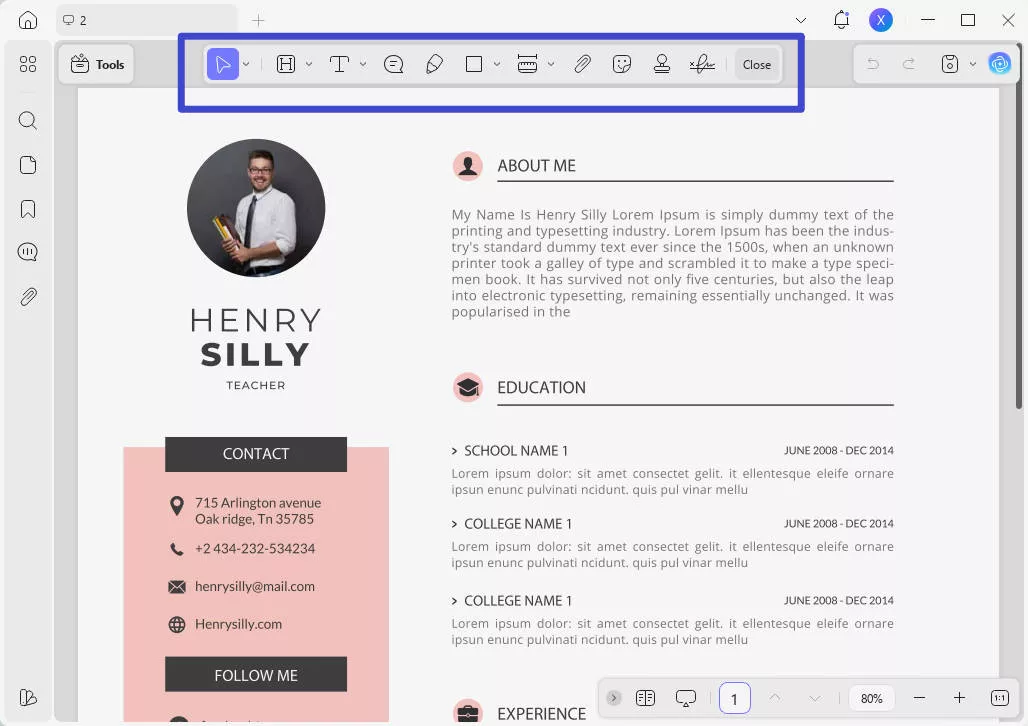
Task: Expand the pointer tool options arrow
Action: 246,64
